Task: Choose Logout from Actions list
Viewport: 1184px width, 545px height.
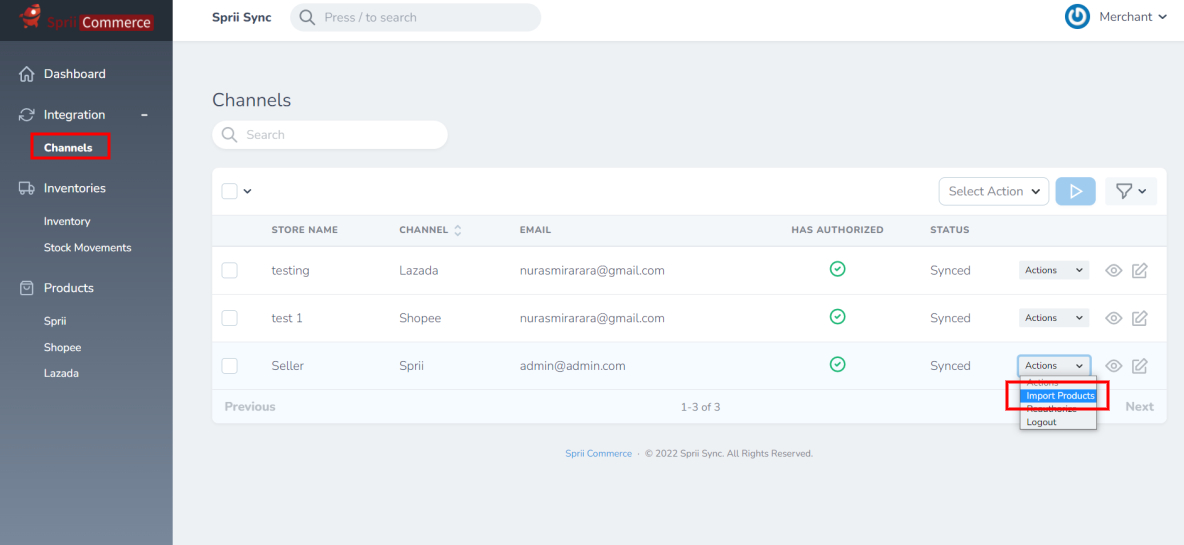Action: coord(1058,422)
